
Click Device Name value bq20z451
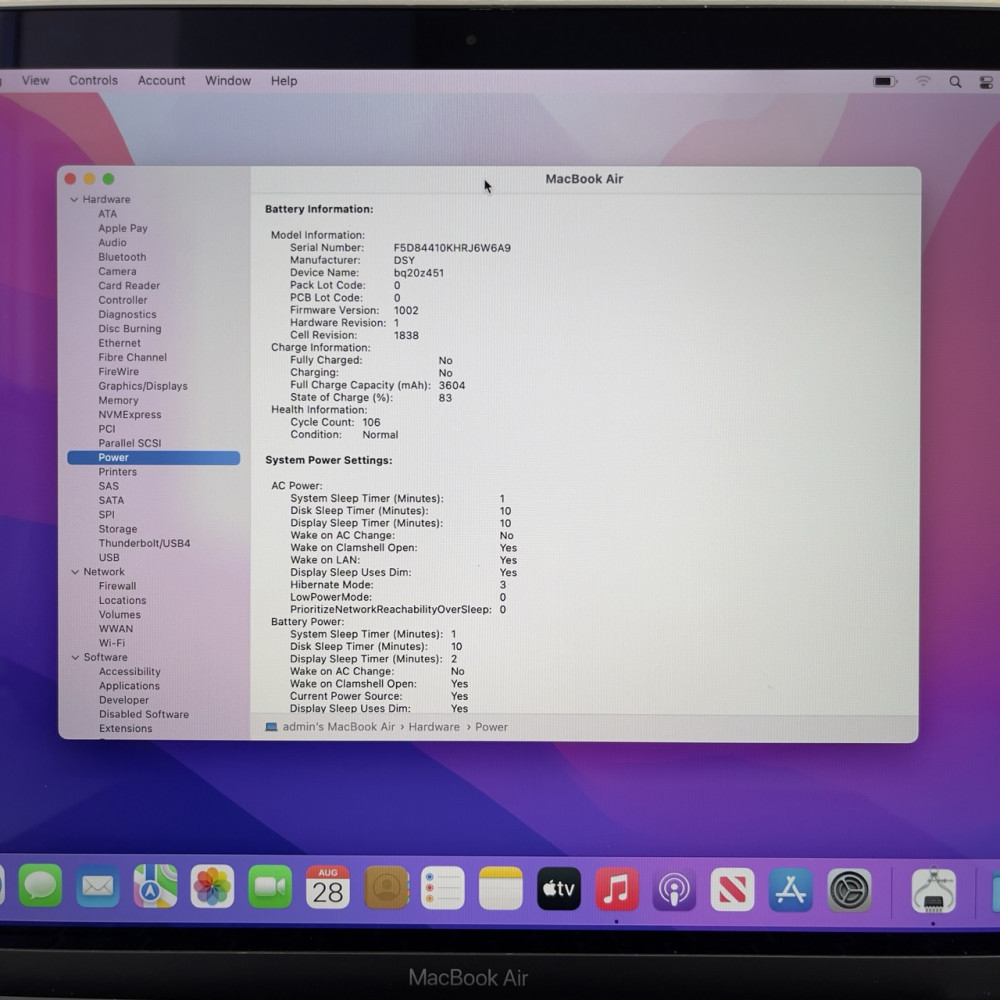(418, 273)
